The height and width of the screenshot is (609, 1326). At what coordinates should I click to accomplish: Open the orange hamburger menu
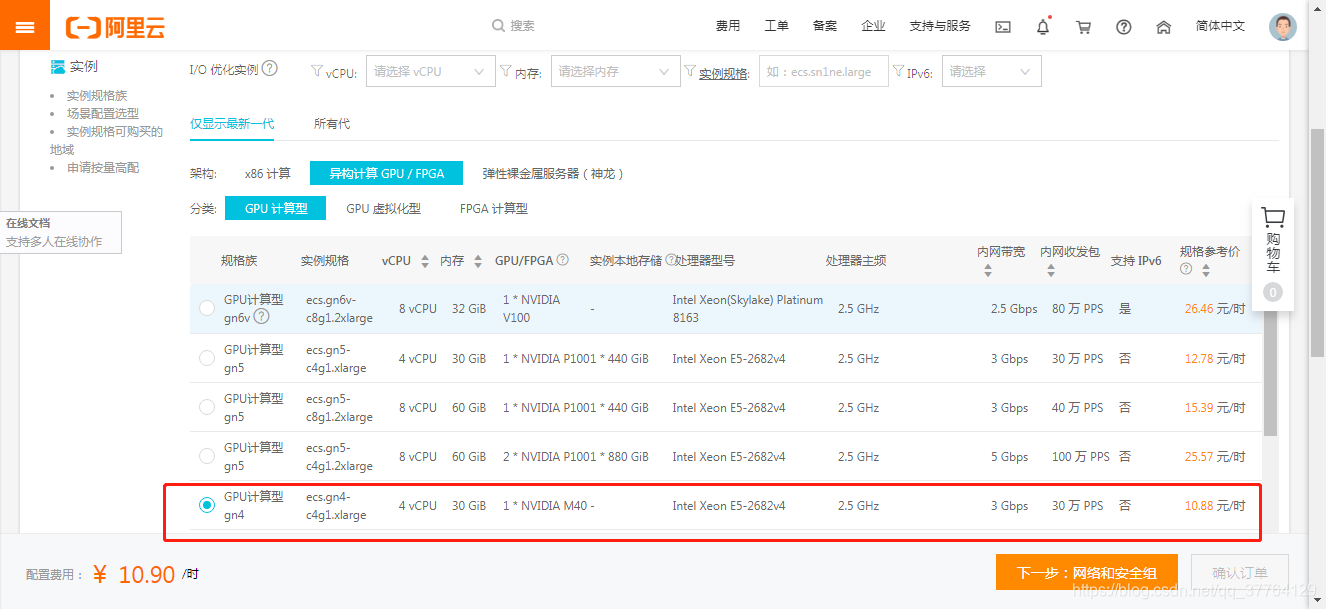25,27
